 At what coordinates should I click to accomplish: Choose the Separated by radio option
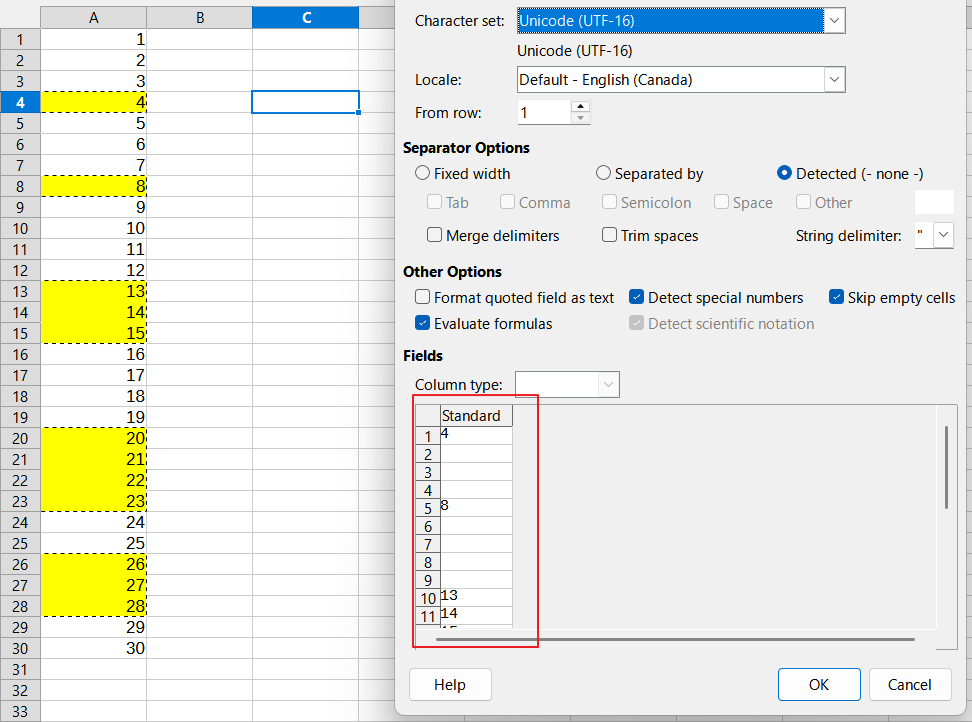tap(604, 174)
